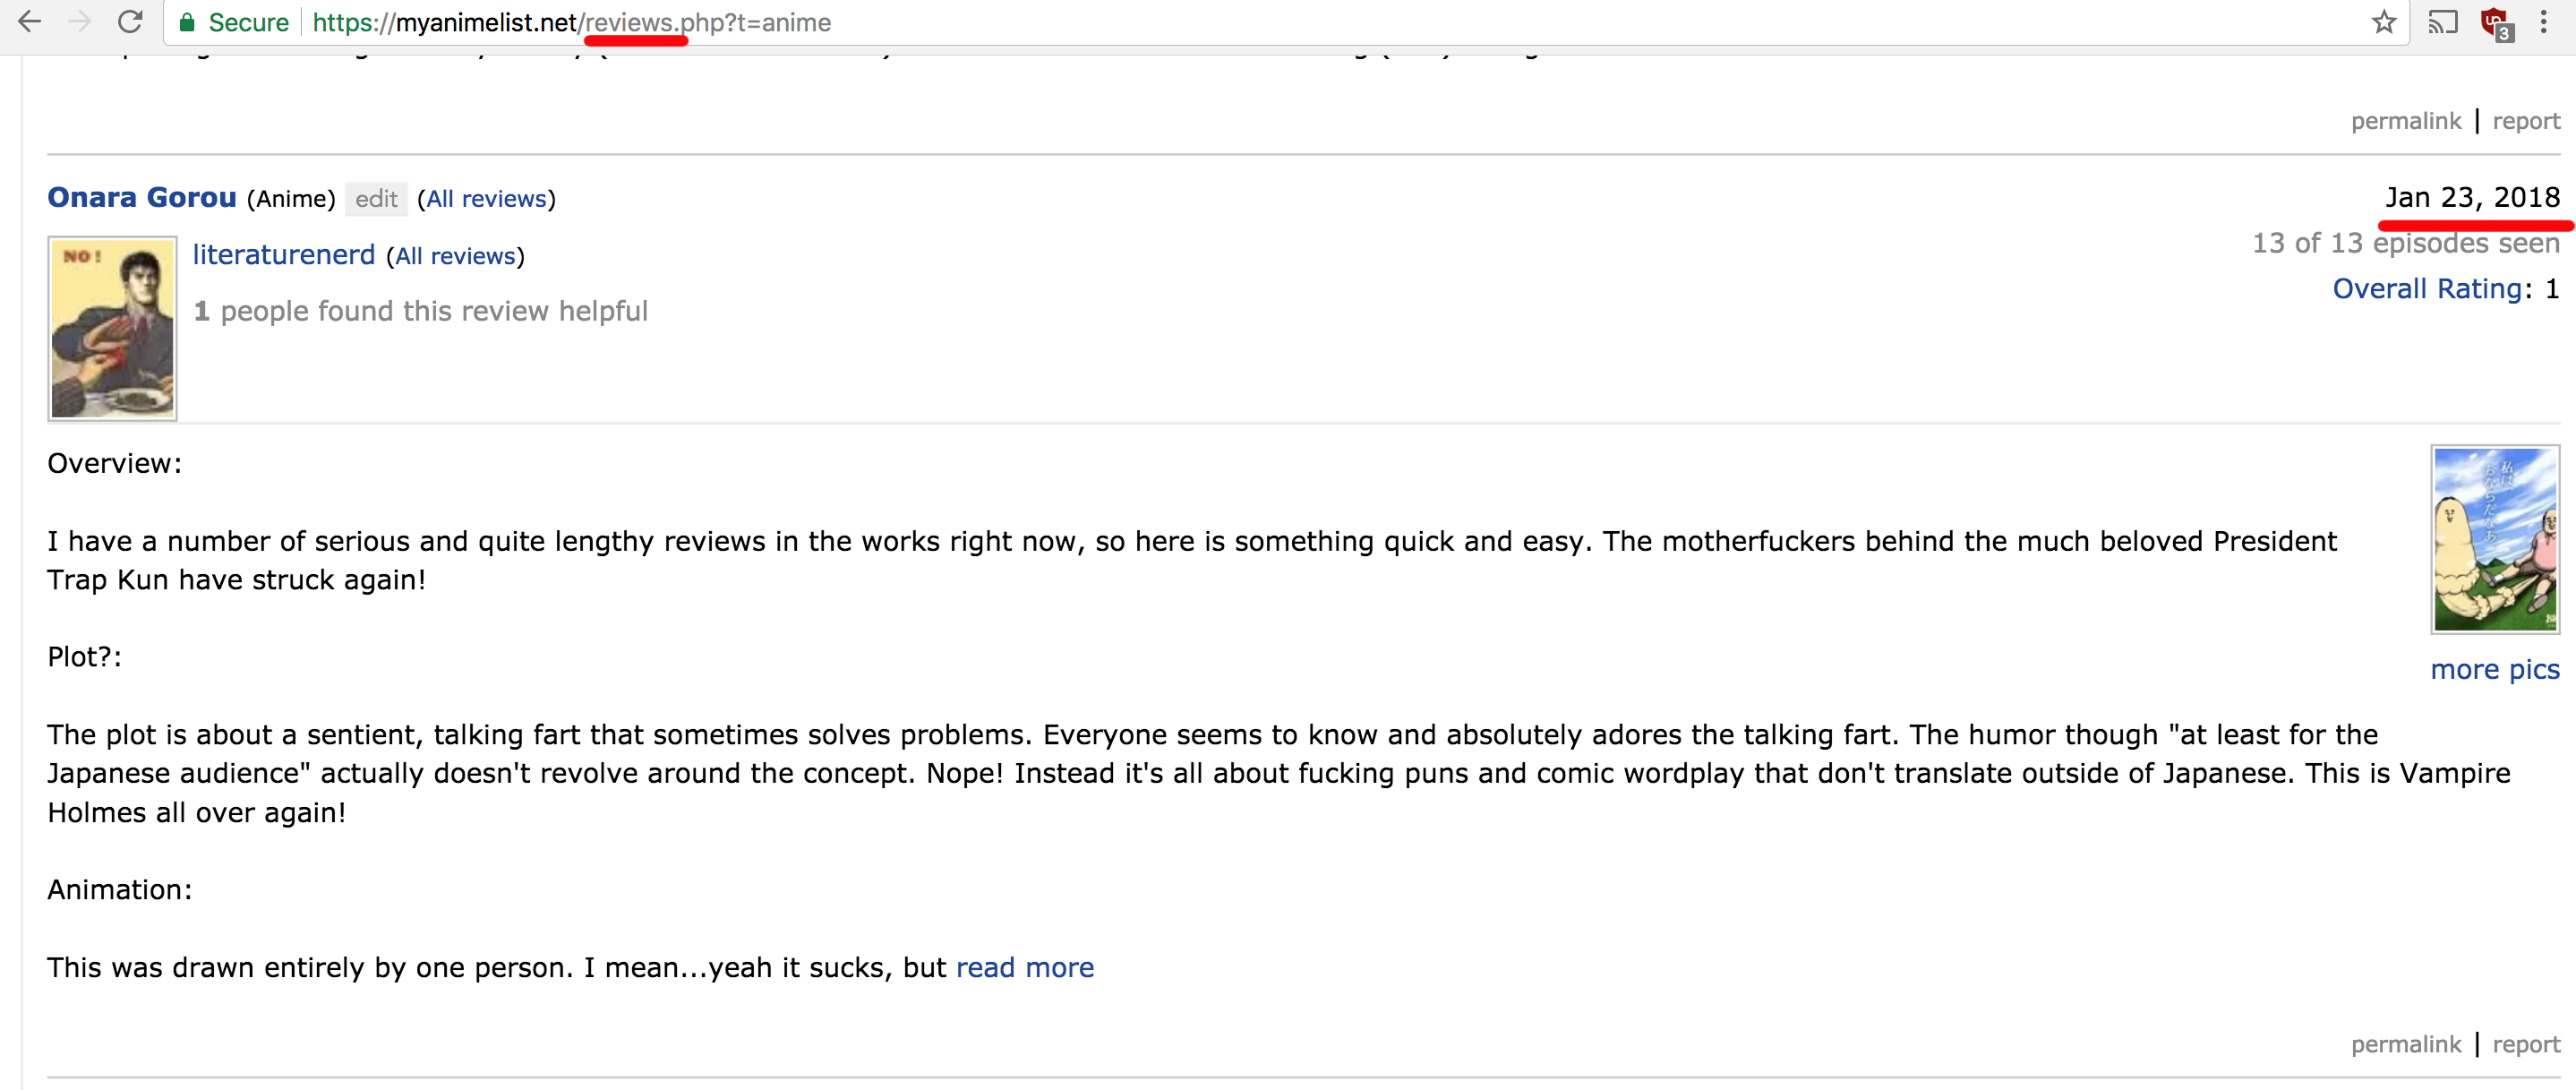Open the red shield extension icon
The image size is (2576, 1090).
(x=2496, y=23)
